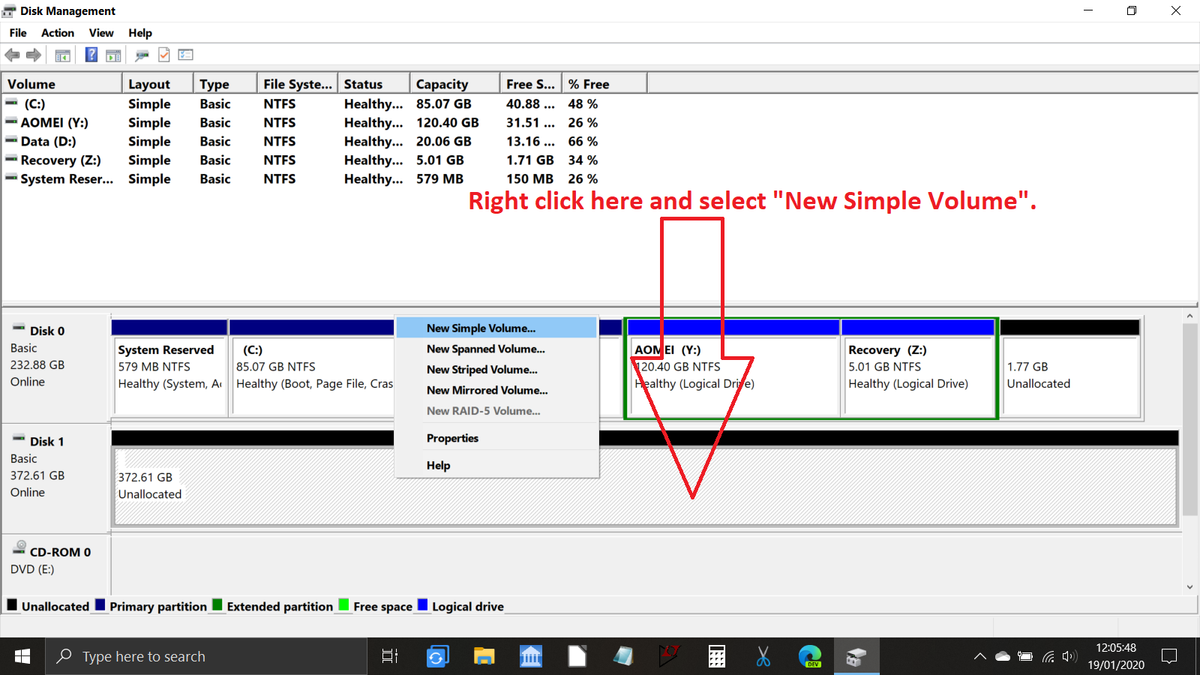Image resolution: width=1200 pixels, height=675 pixels.
Task: Open the Action menu
Action: coord(58,33)
